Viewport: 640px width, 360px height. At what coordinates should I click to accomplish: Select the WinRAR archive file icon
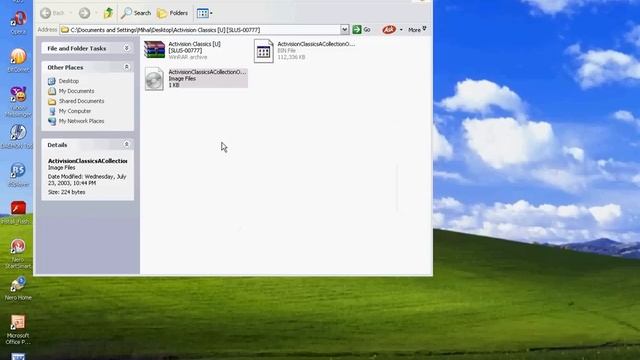point(154,50)
